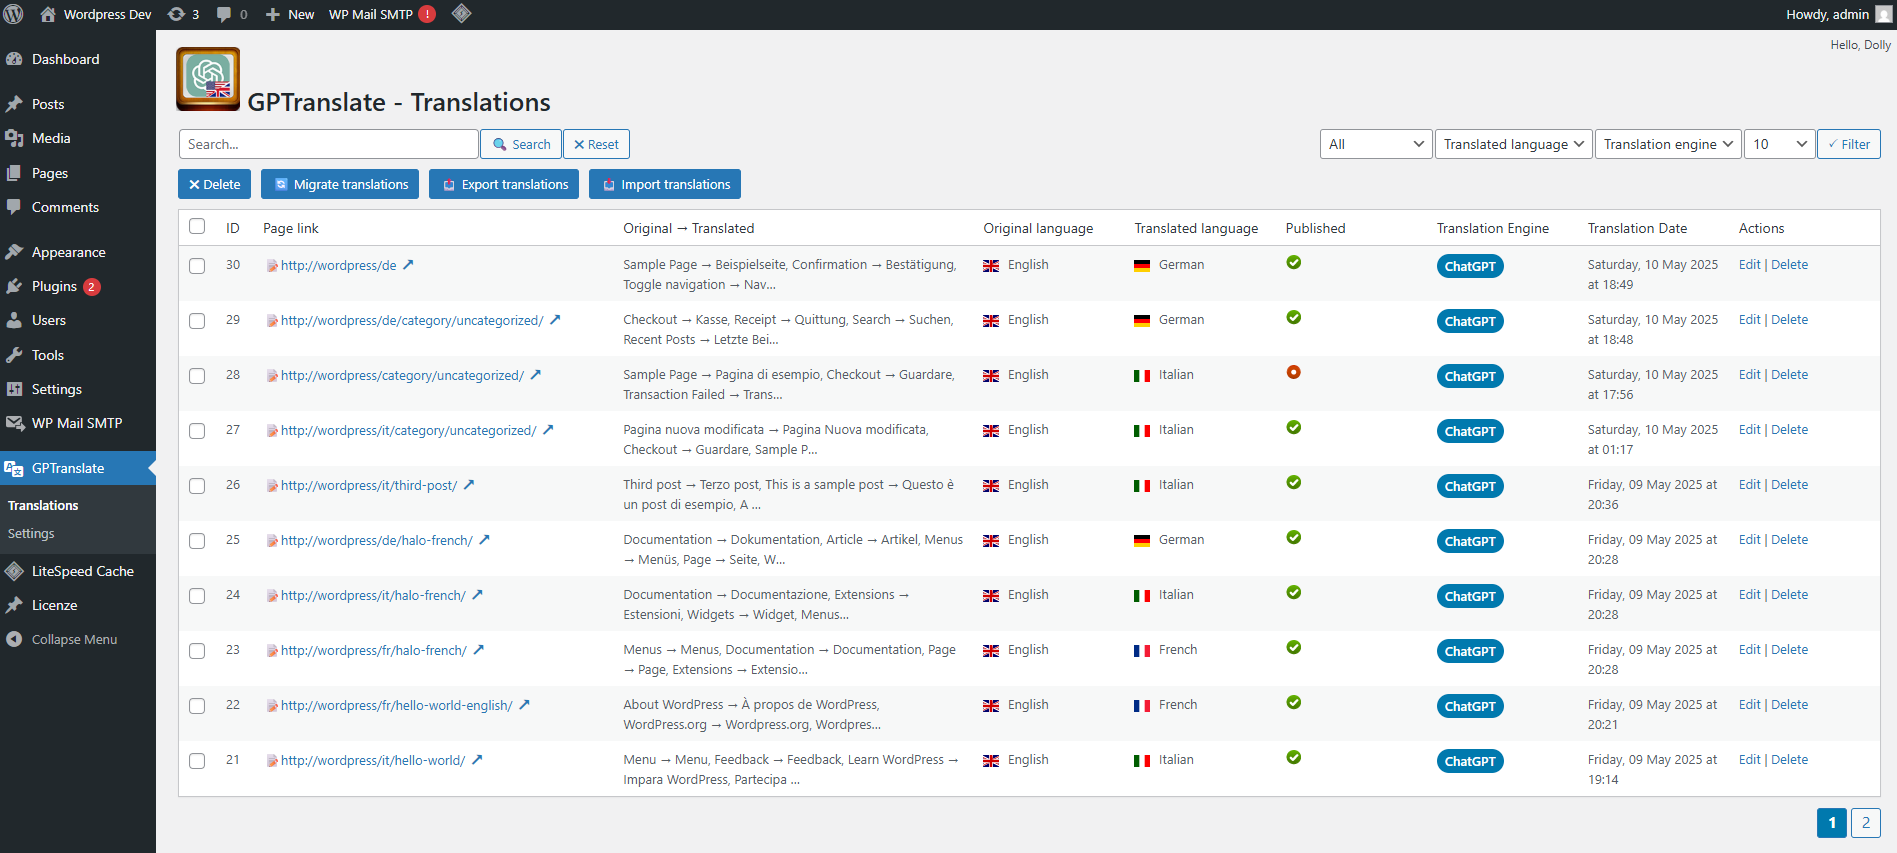This screenshot has height=853, width=1897.
Task: Click the Export translations button
Action: [x=504, y=184]
